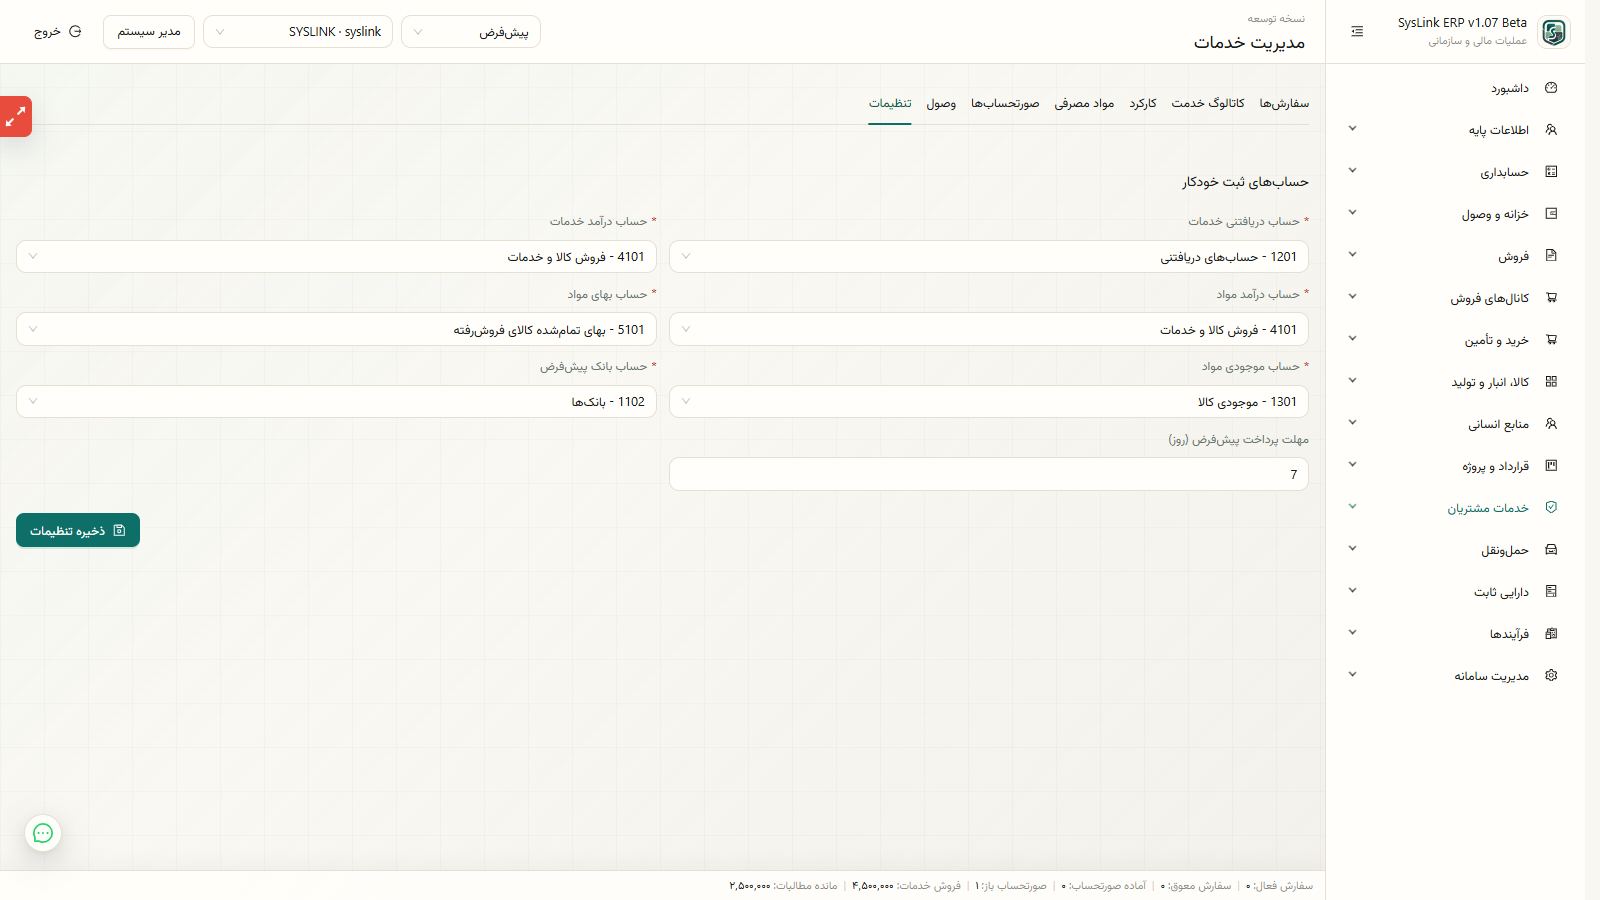Viewport: 1600px width, 900px height.
Task: Open حساب درآمد خدمات dropdown
Action: point(336,257)
